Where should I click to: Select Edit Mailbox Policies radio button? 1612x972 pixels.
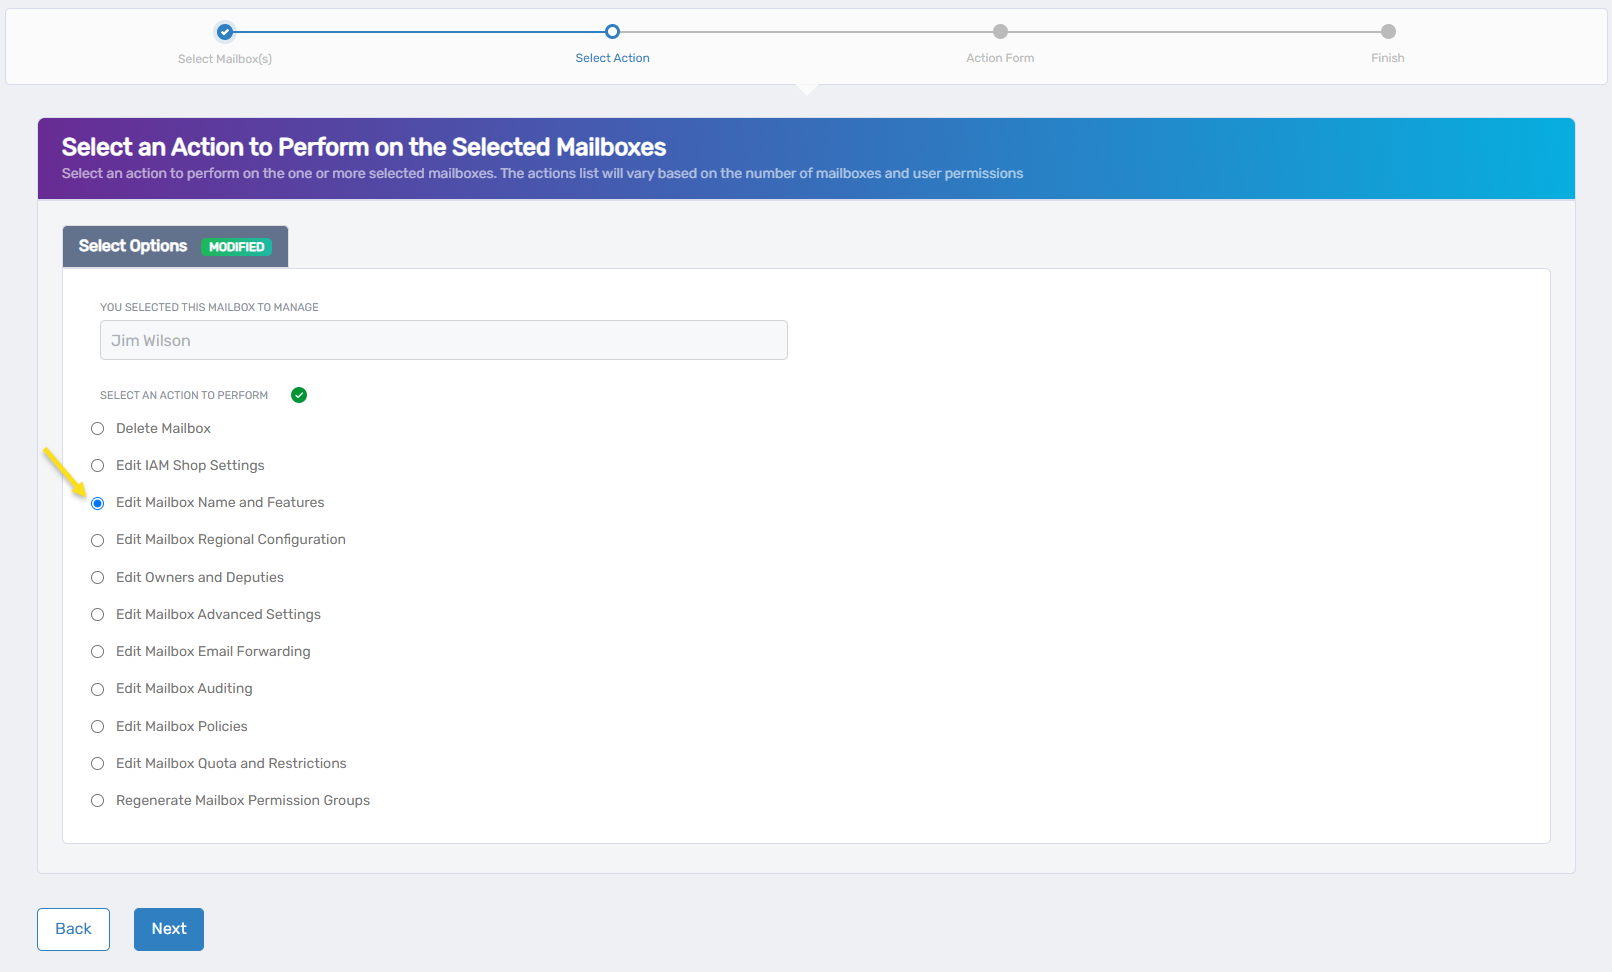pos(98,727)
